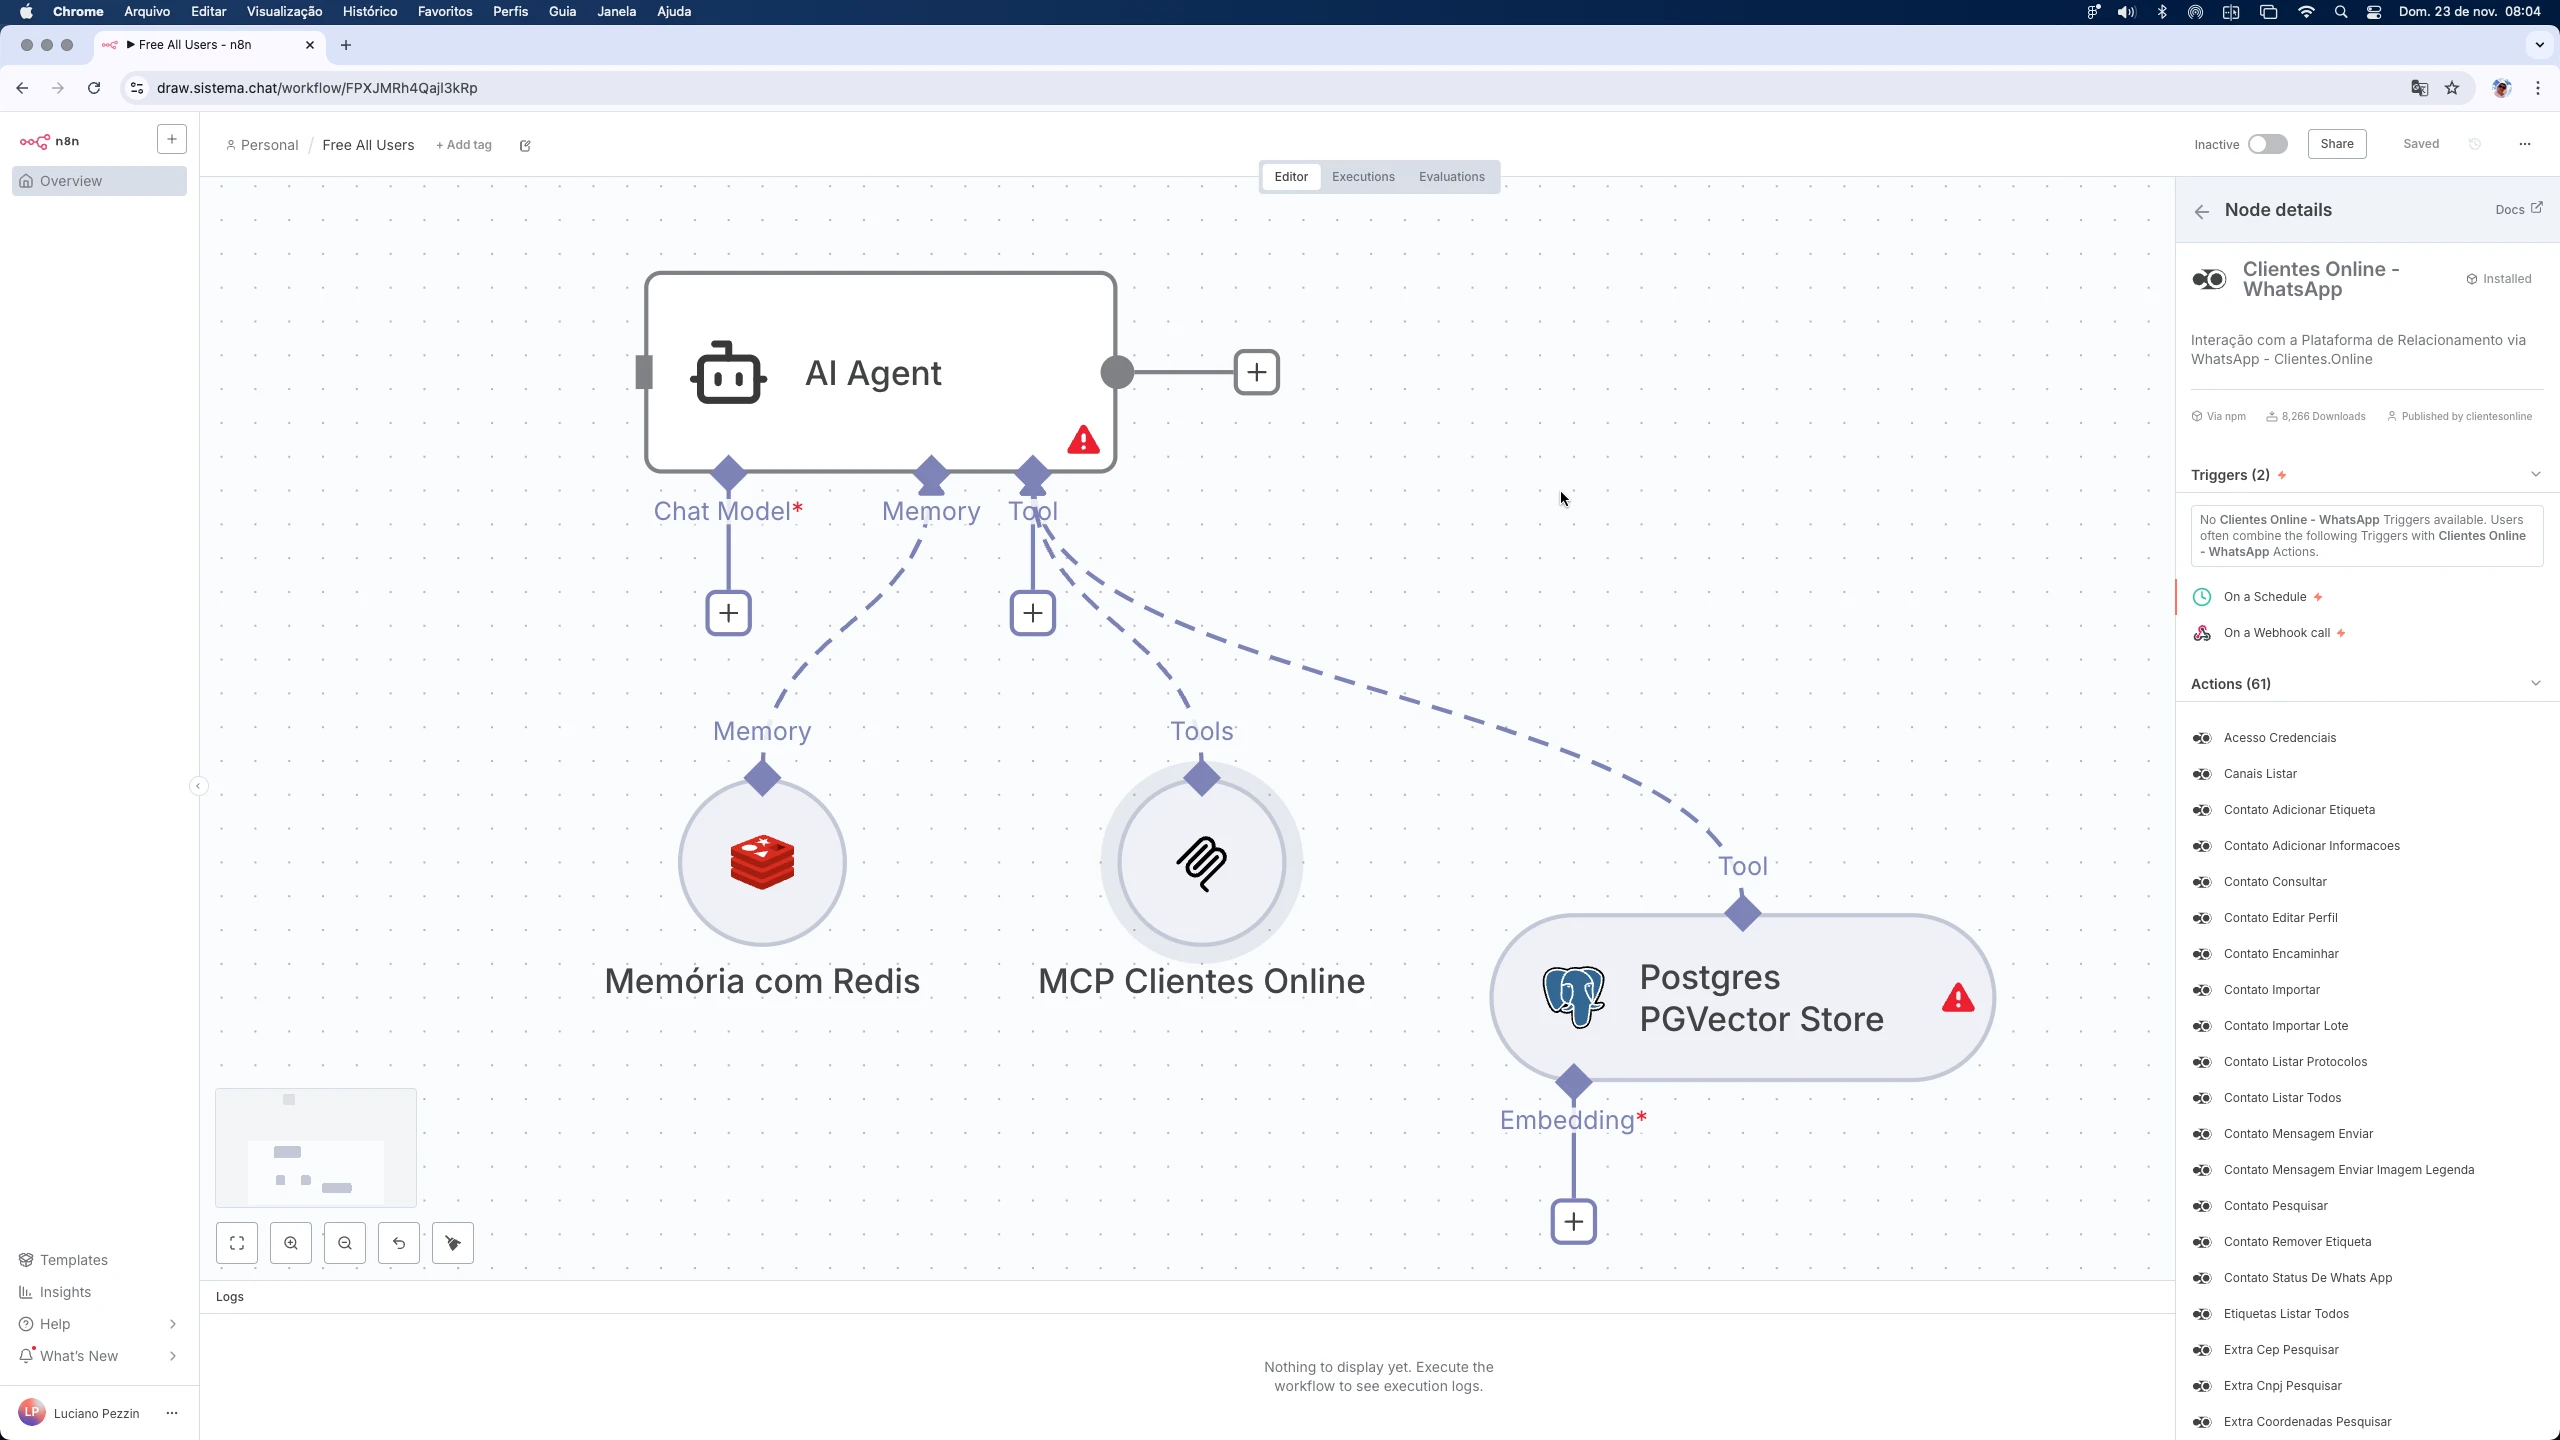Open Luciano Pezzin user options menu
Image resolution: width=2560 pixels, height=1440 pixels.
pyautogui.click(x=172, y=1413)
